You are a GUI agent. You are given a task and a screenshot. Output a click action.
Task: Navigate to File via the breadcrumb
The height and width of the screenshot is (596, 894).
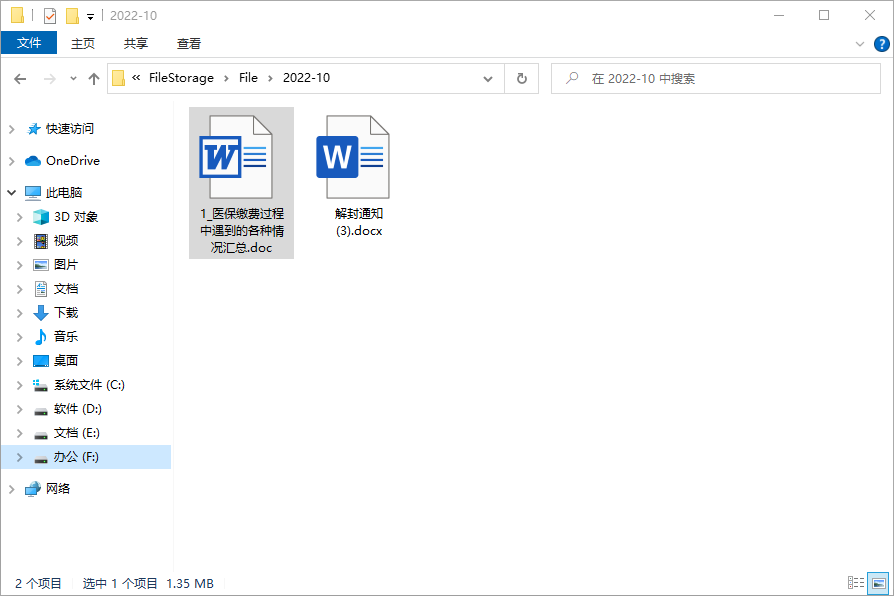248,77
